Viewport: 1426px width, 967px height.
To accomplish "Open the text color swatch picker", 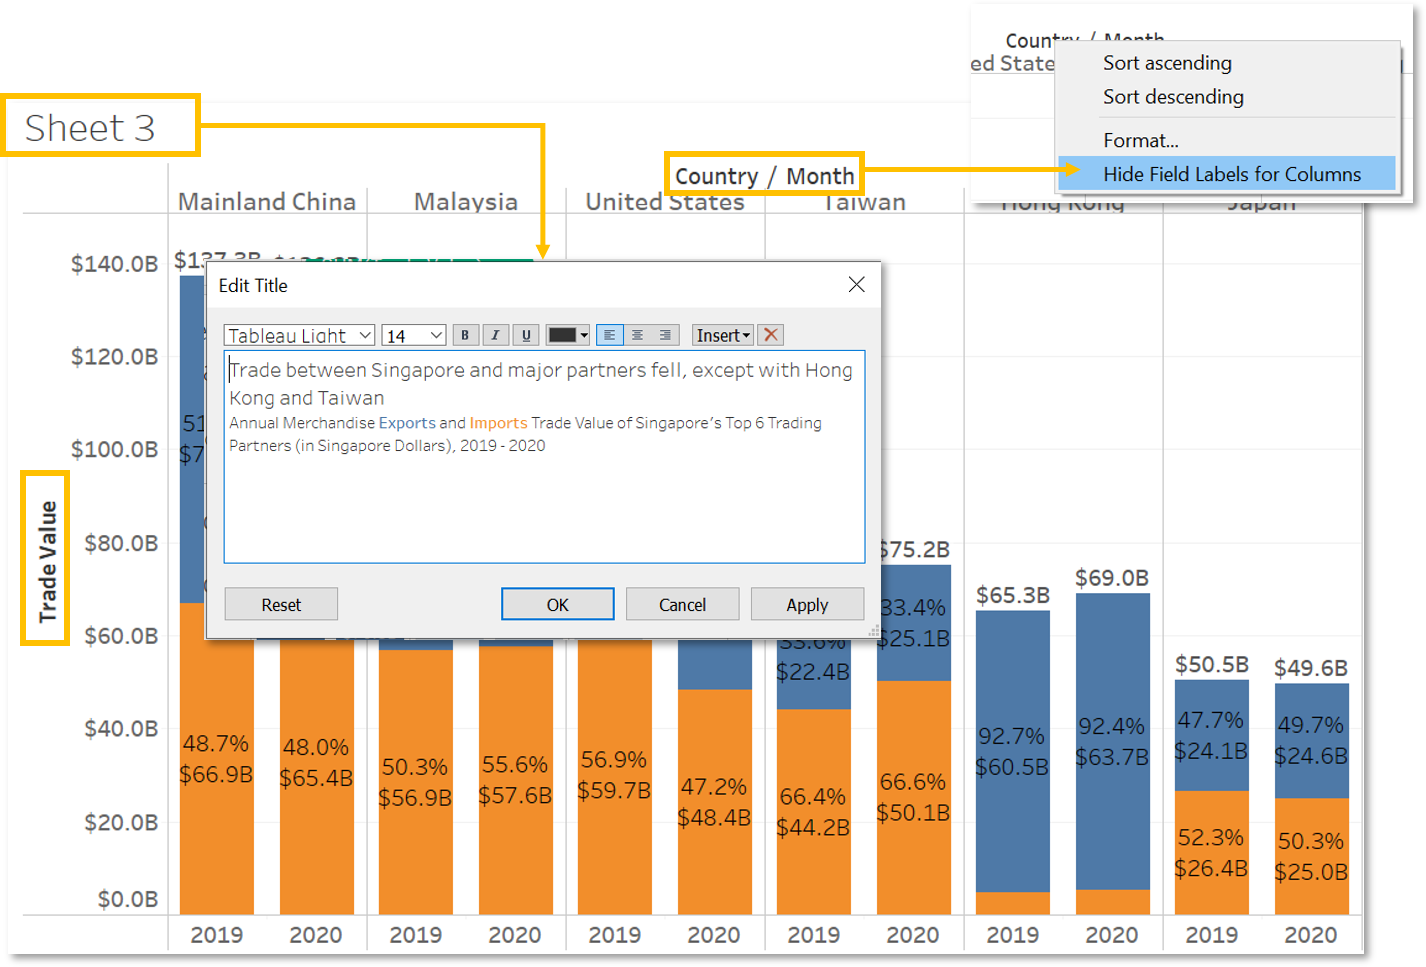I will coord(567,335).
